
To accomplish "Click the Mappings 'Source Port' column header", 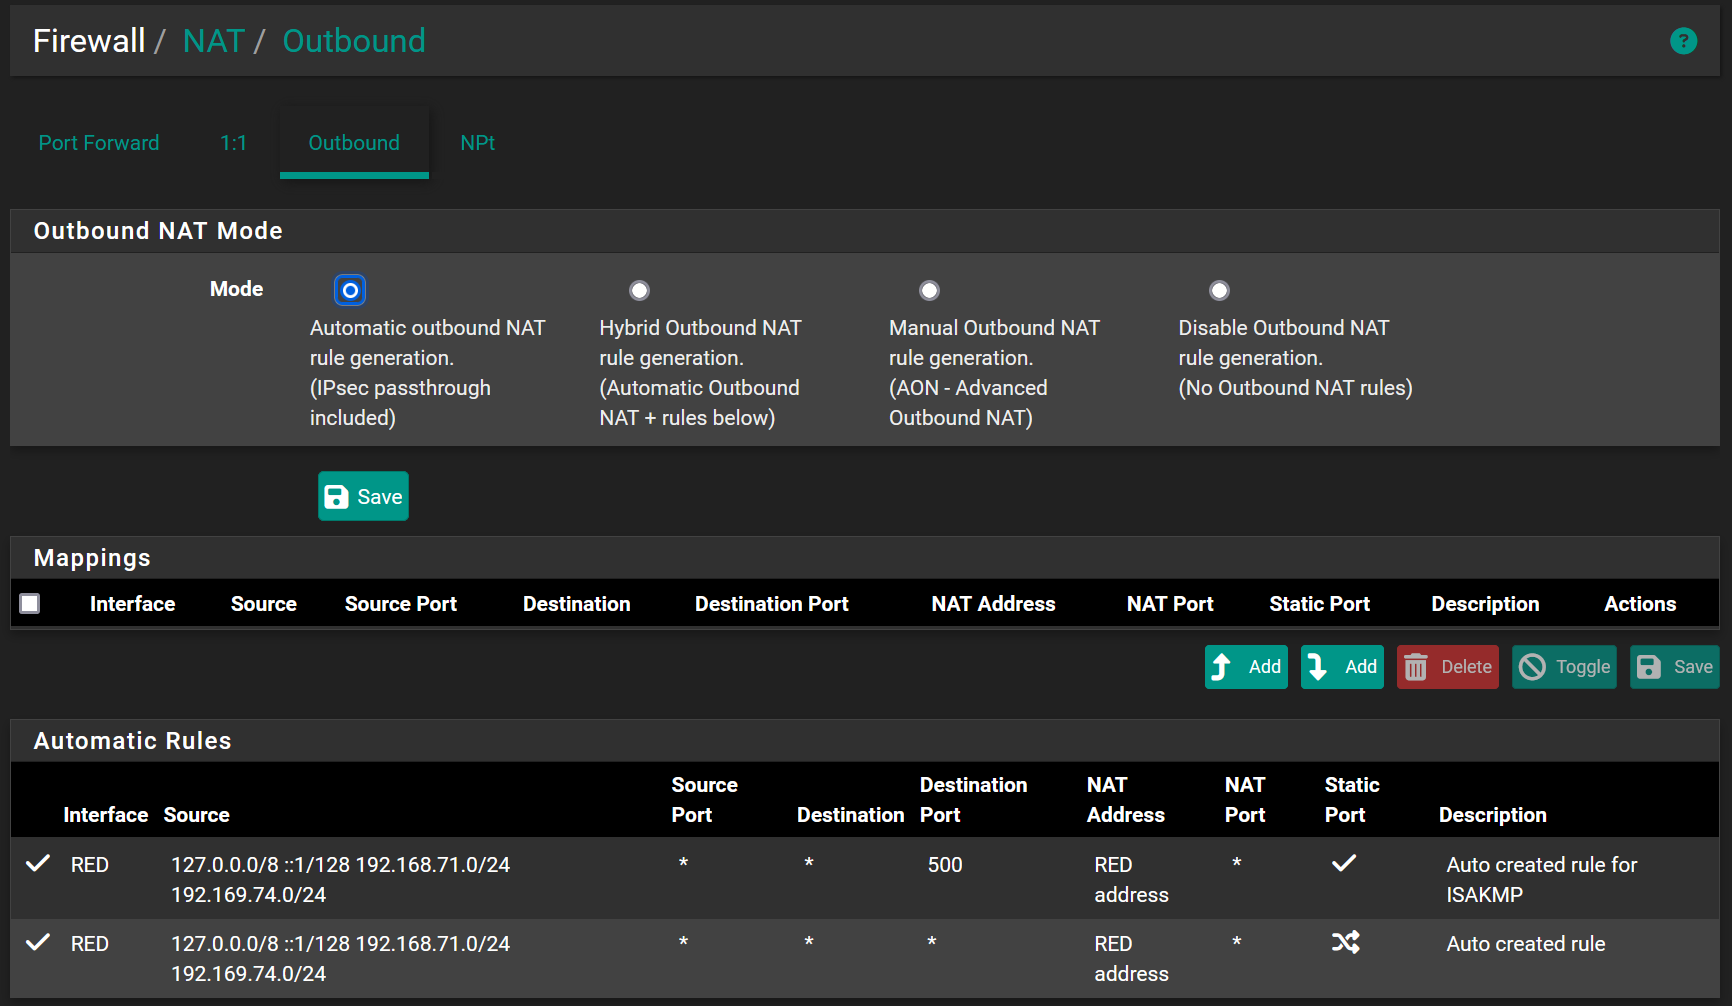I will pyautogui.click(x=401, y=604).
